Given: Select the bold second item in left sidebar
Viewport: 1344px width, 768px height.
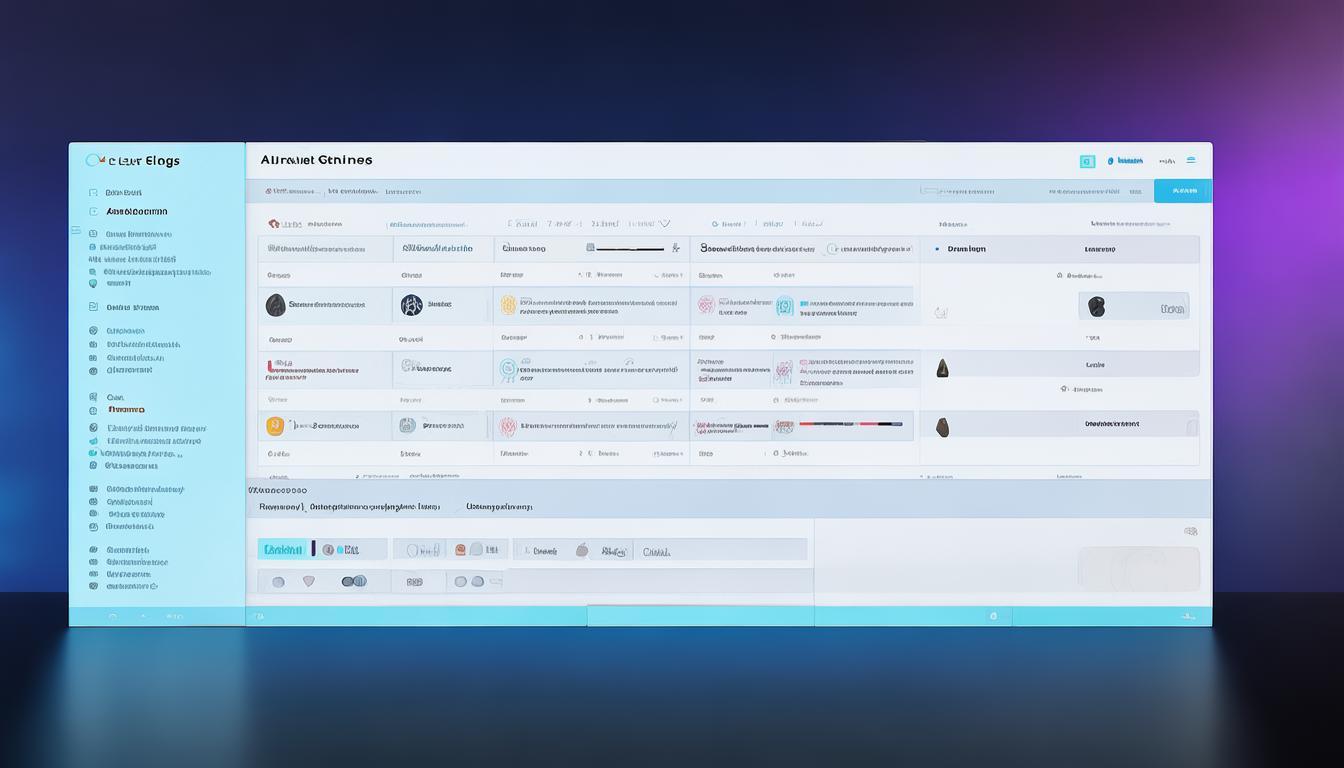Looking at the screenshot, I should 136,211.
